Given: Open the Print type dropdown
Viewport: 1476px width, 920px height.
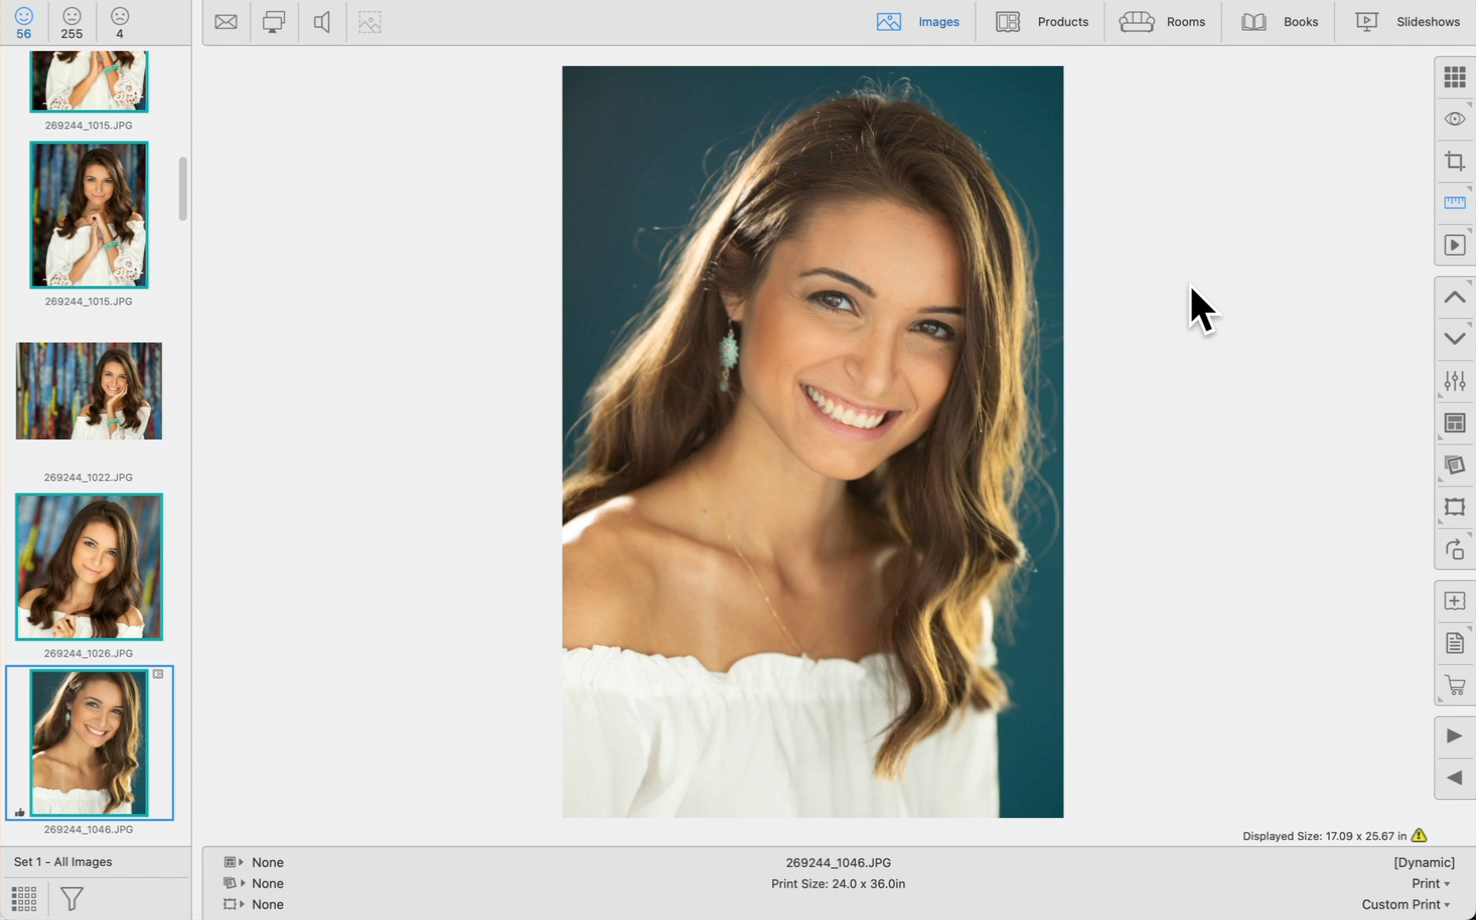Looking at the screenshot, I should [x=1430, y=884].
